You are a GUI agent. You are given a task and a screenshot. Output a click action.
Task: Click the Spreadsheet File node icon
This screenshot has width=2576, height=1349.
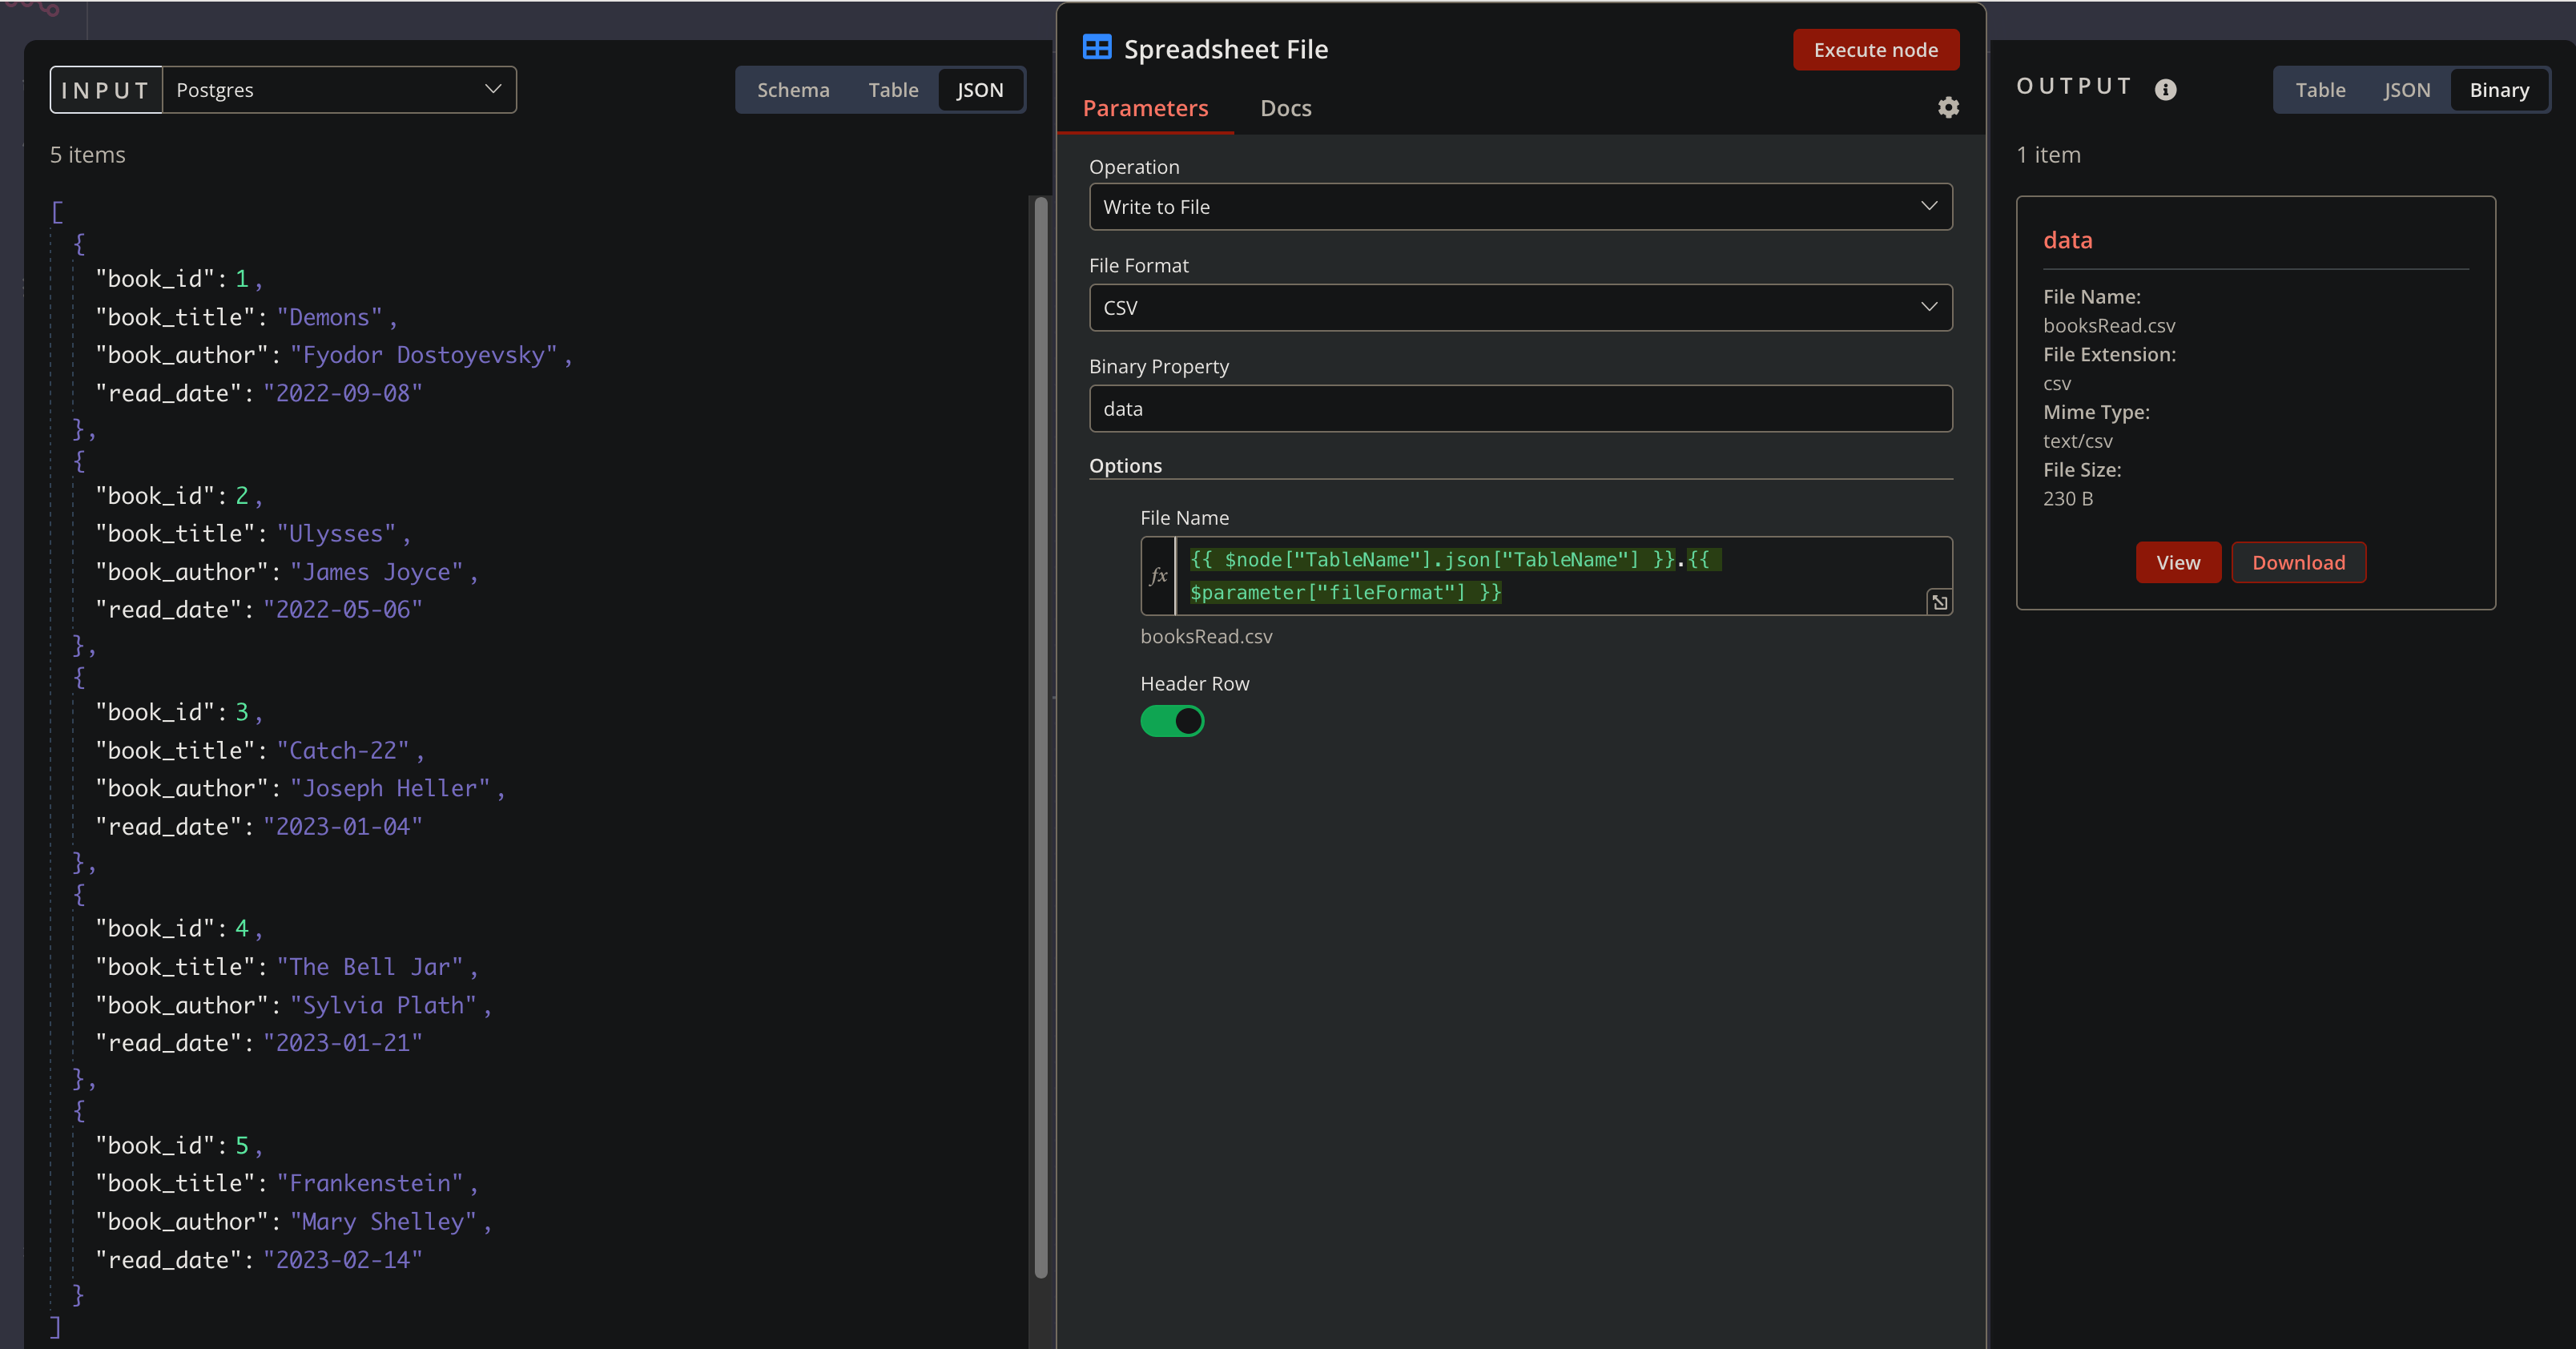pyautogui.click(x=1097, y=47)
